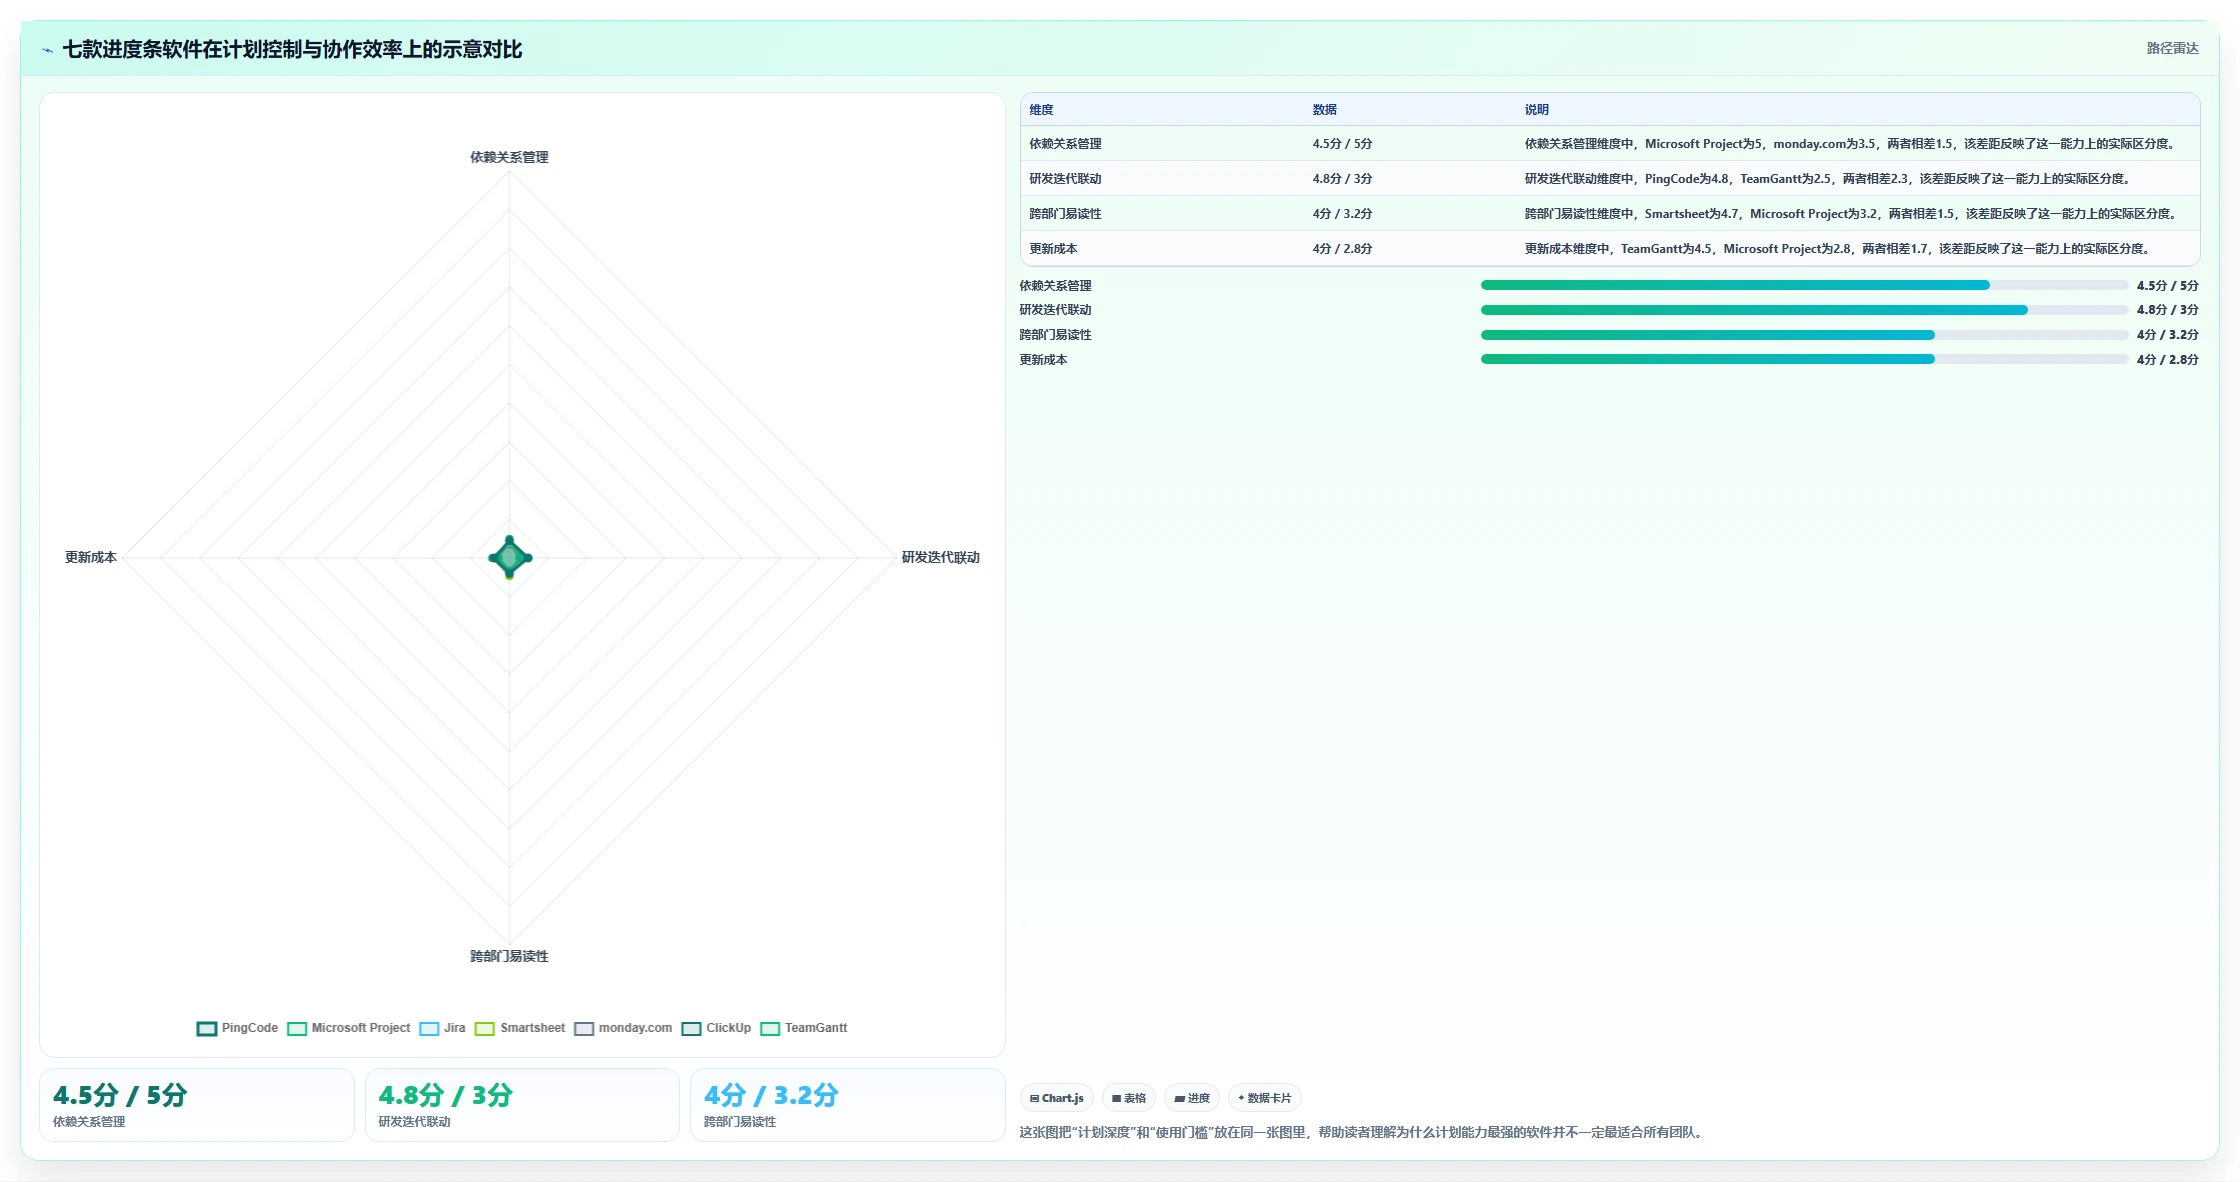Click the 数据 column header
This screenshot has height=1182, width=2240.
[1325, 110]
